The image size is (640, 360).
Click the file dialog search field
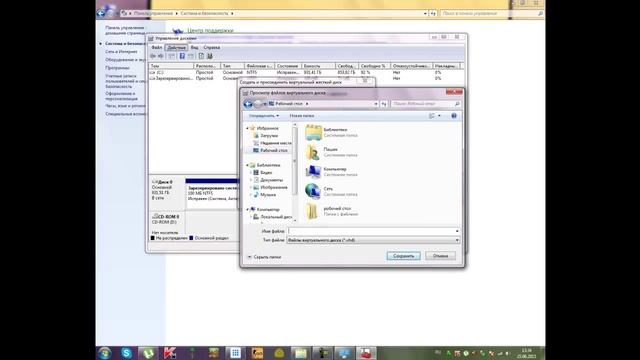pyautogui.click(x=426, y=104)
